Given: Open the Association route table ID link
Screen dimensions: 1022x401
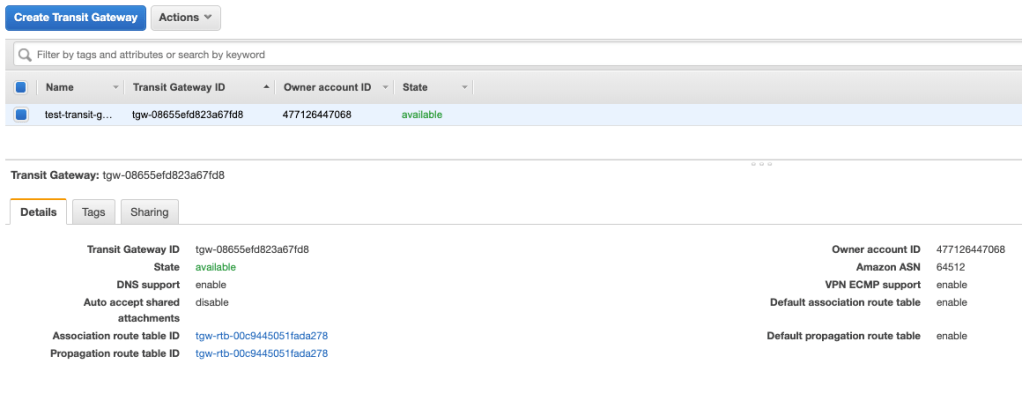Looking at the screenshot, I should (261, 336).
